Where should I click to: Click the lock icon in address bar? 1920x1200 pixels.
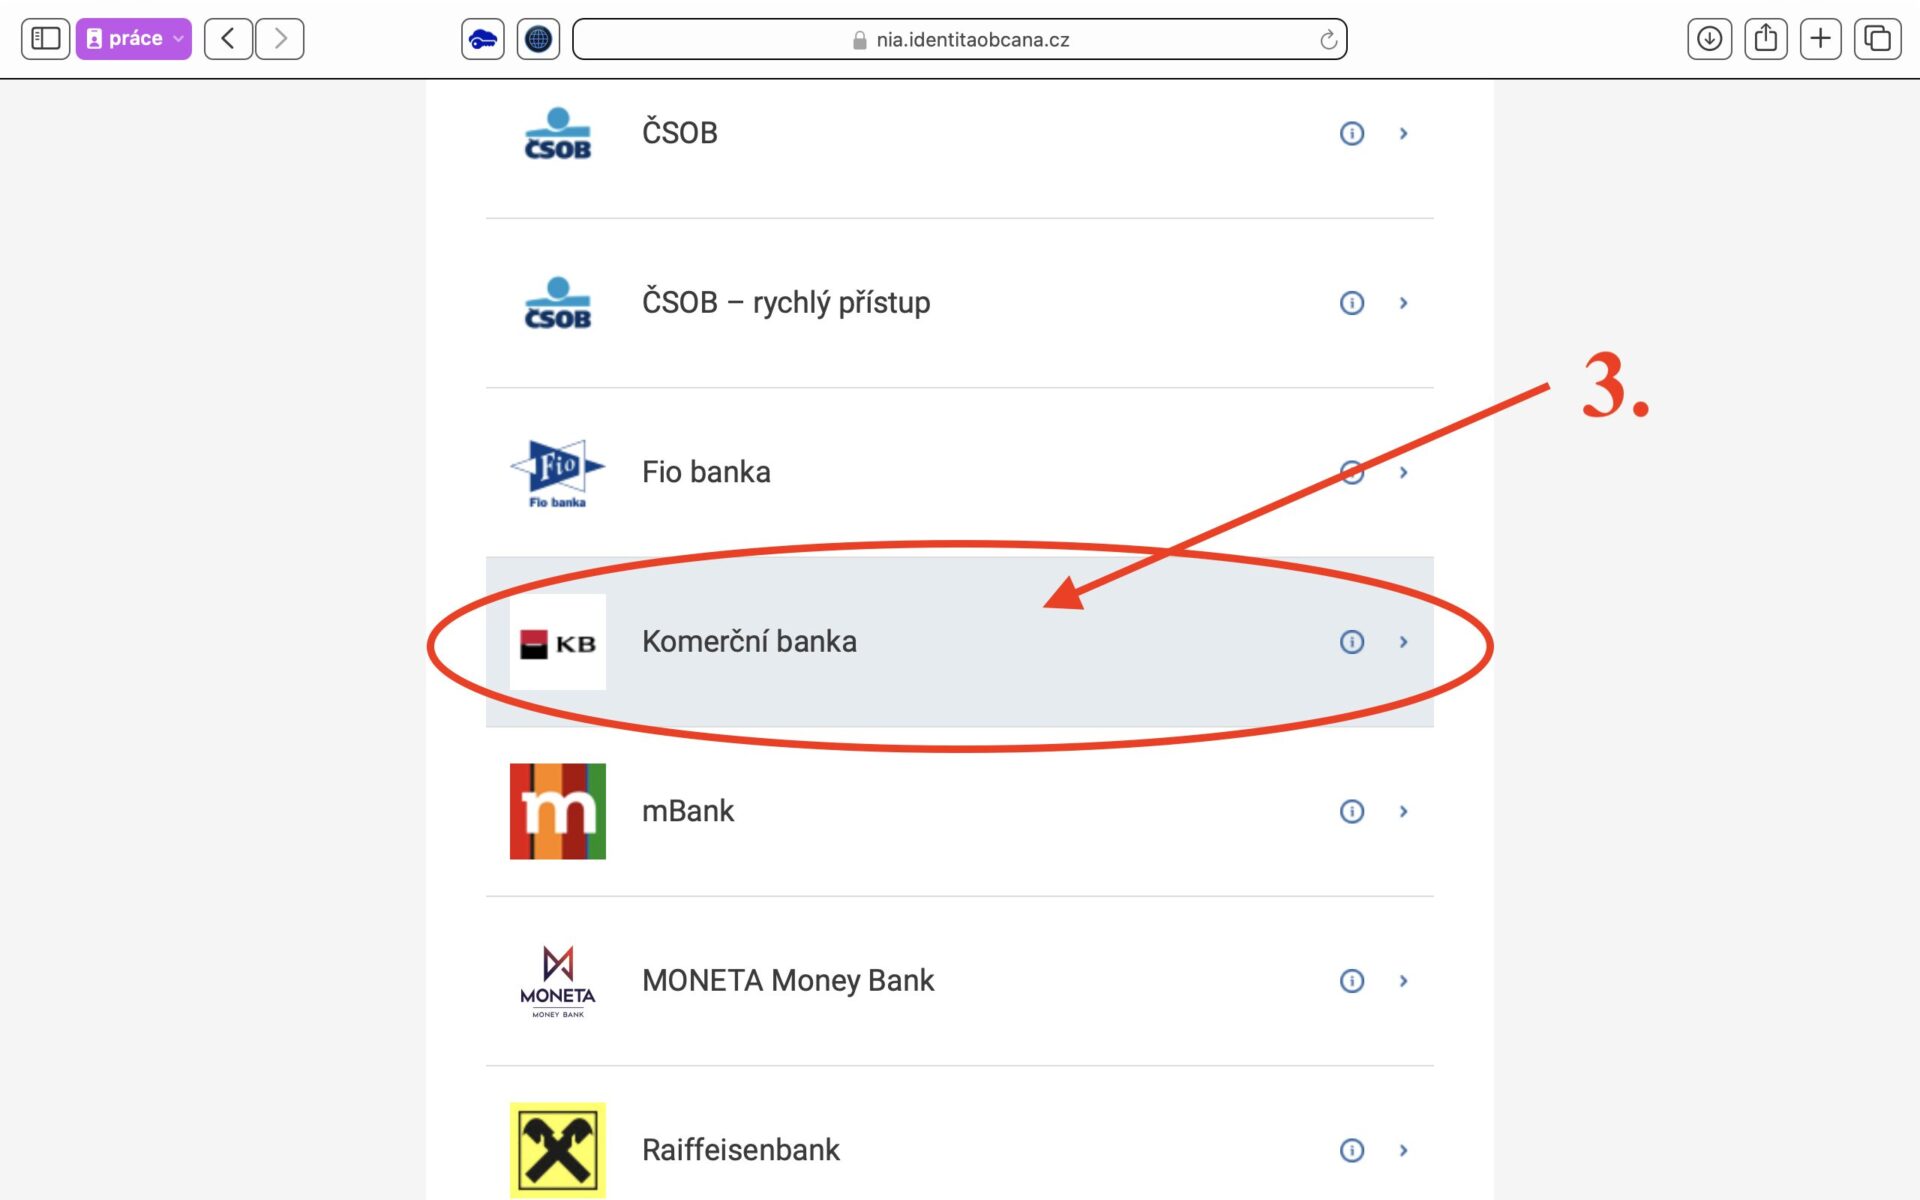pyautogui.click(x=859, y=40)
